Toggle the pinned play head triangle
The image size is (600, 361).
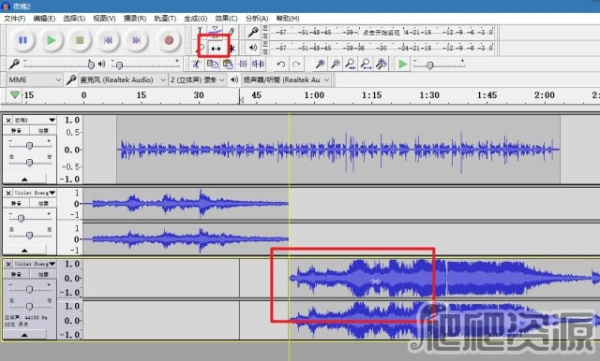[x=15, y=95]
